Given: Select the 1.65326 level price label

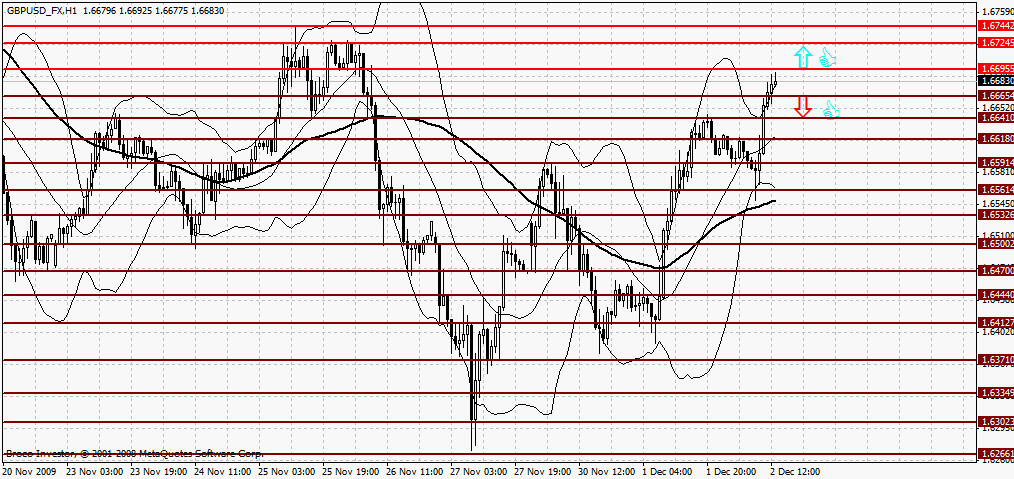Looking at the screenshot, I should pos(997,215).
